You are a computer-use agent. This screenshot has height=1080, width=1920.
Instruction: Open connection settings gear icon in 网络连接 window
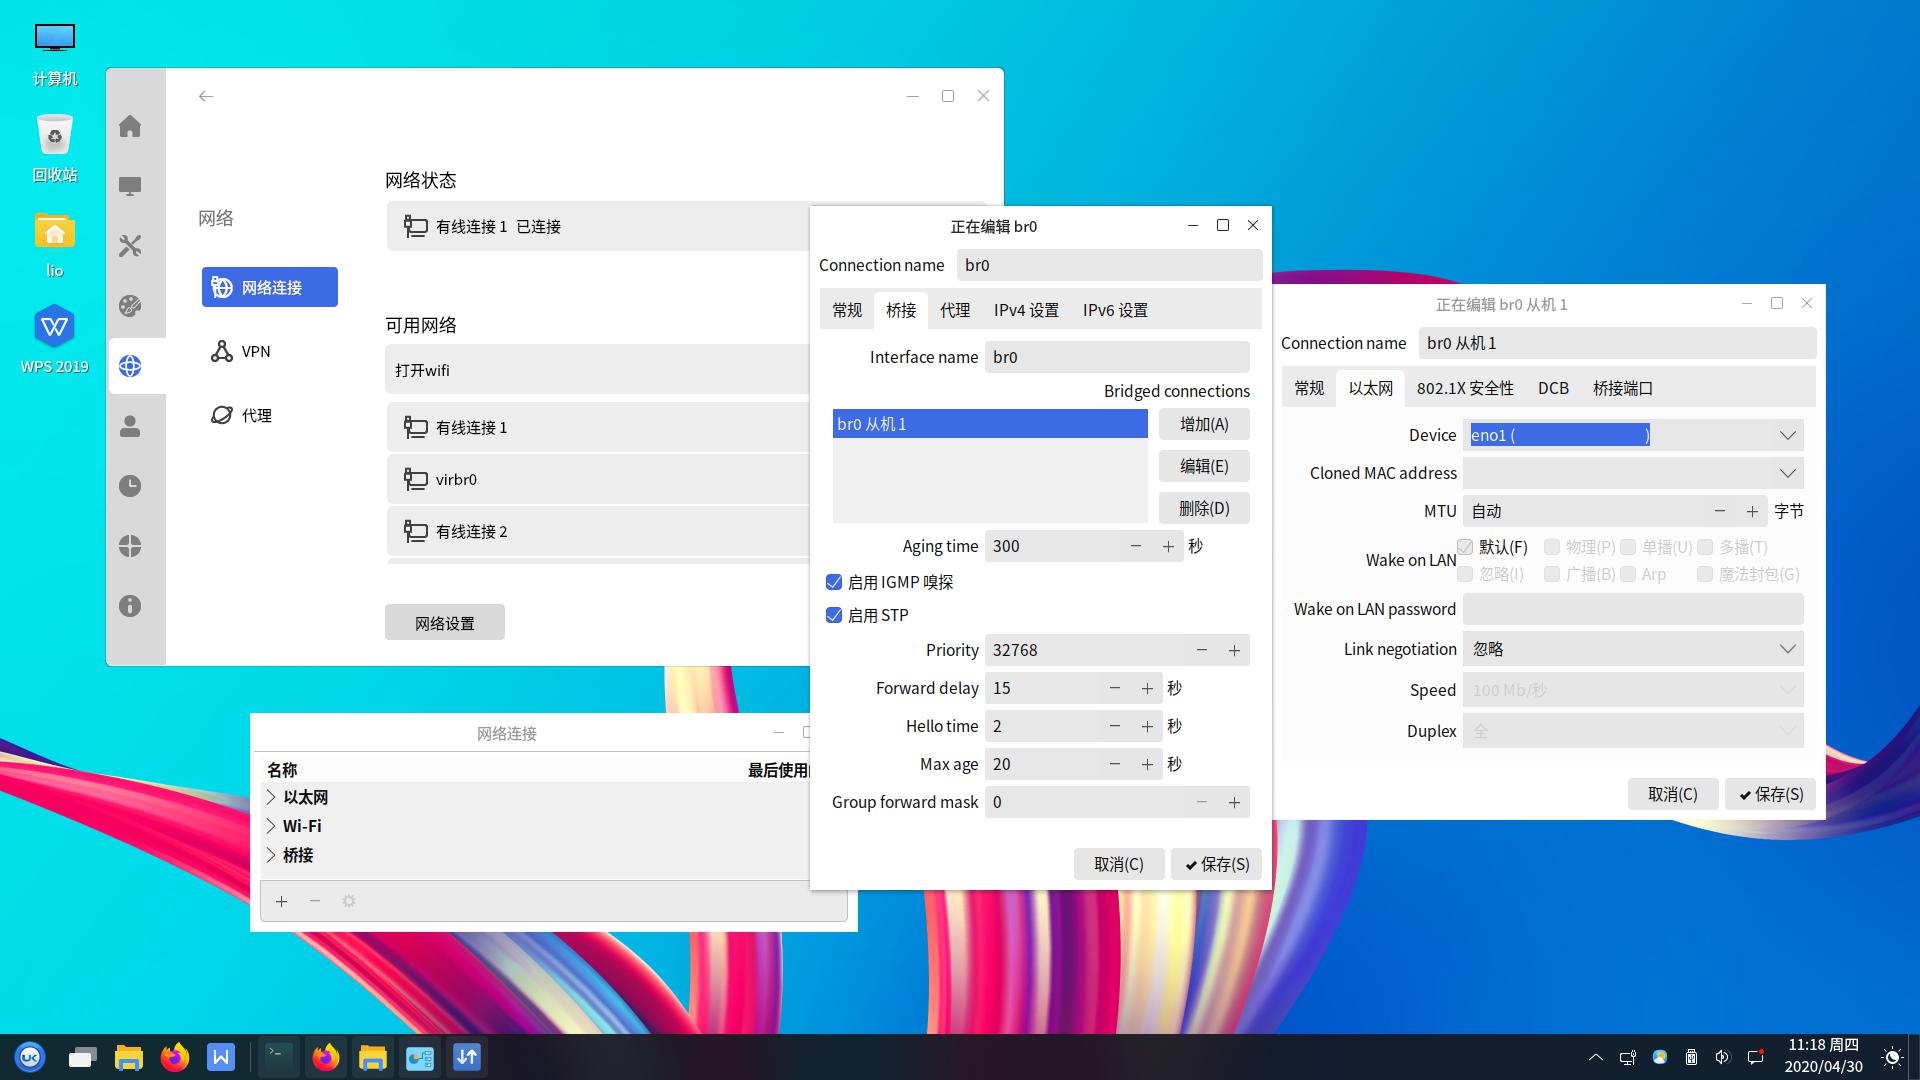tap(349, 901)
